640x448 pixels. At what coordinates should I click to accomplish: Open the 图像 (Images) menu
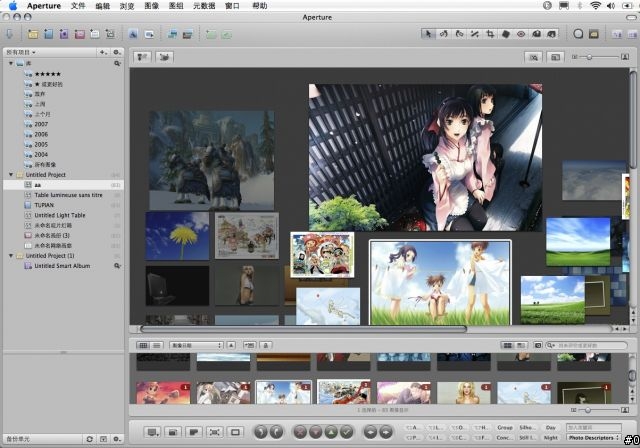point(151,6)
